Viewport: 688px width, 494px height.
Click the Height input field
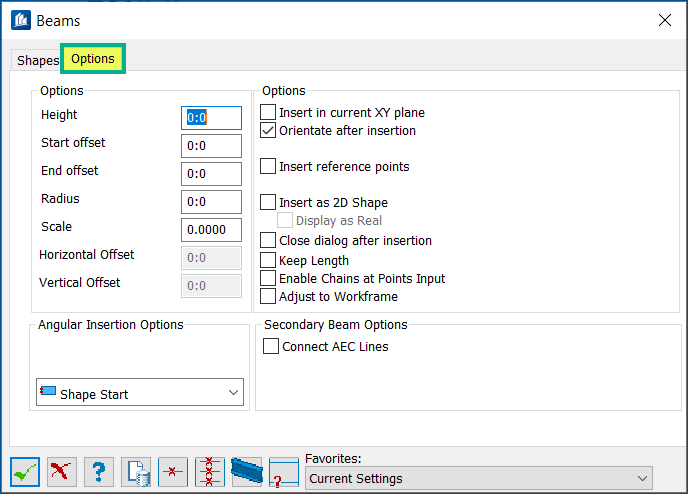click(x=211, y=118)
